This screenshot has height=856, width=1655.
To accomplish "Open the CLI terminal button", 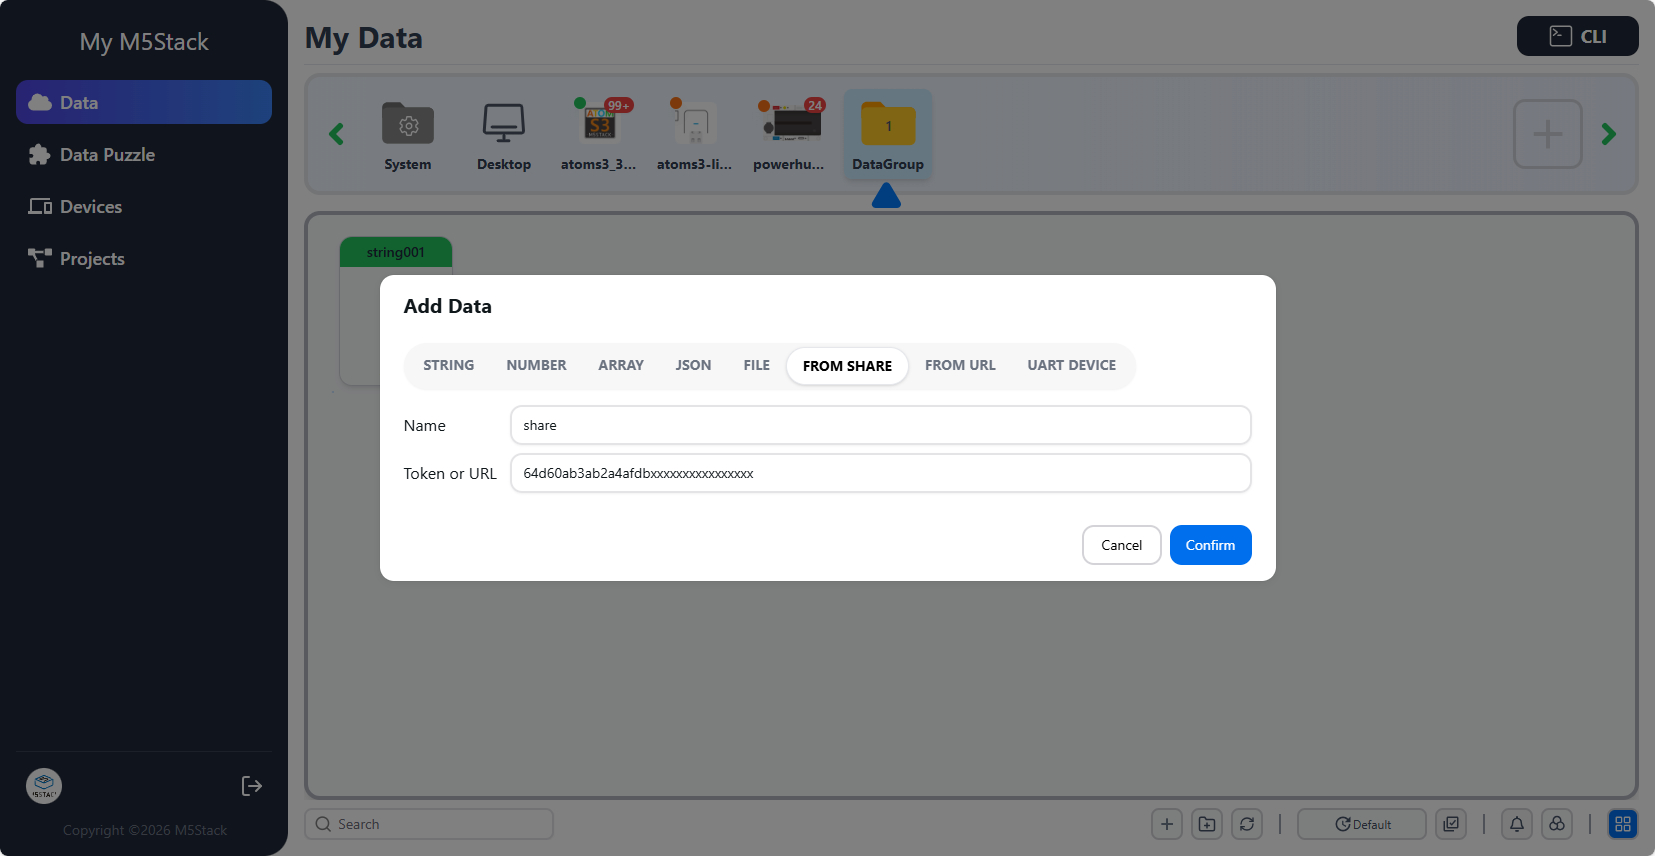I will tap(1577, 36).
